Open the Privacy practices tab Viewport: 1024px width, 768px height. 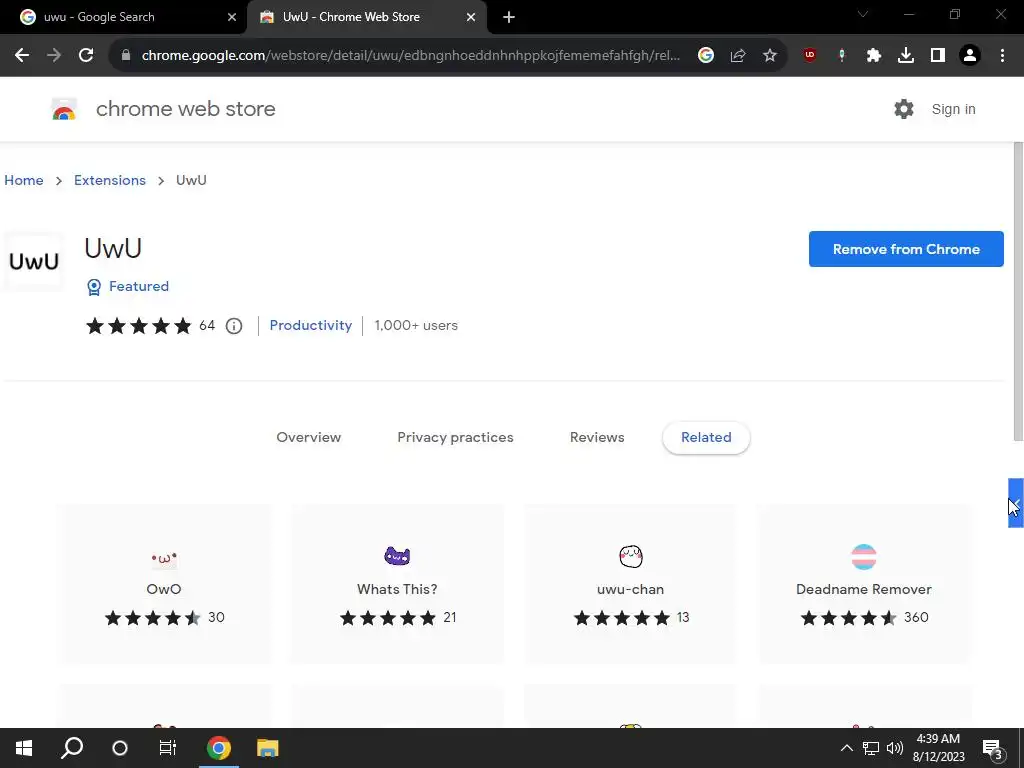tap(455, 438)
